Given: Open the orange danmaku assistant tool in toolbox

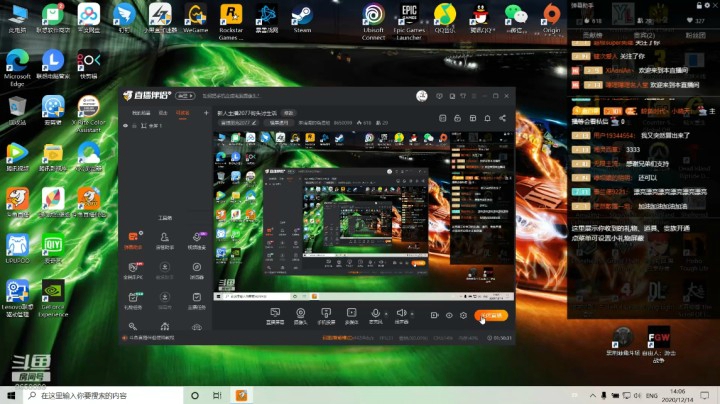Looking at the screenshot, I should (x=133, y=241).
